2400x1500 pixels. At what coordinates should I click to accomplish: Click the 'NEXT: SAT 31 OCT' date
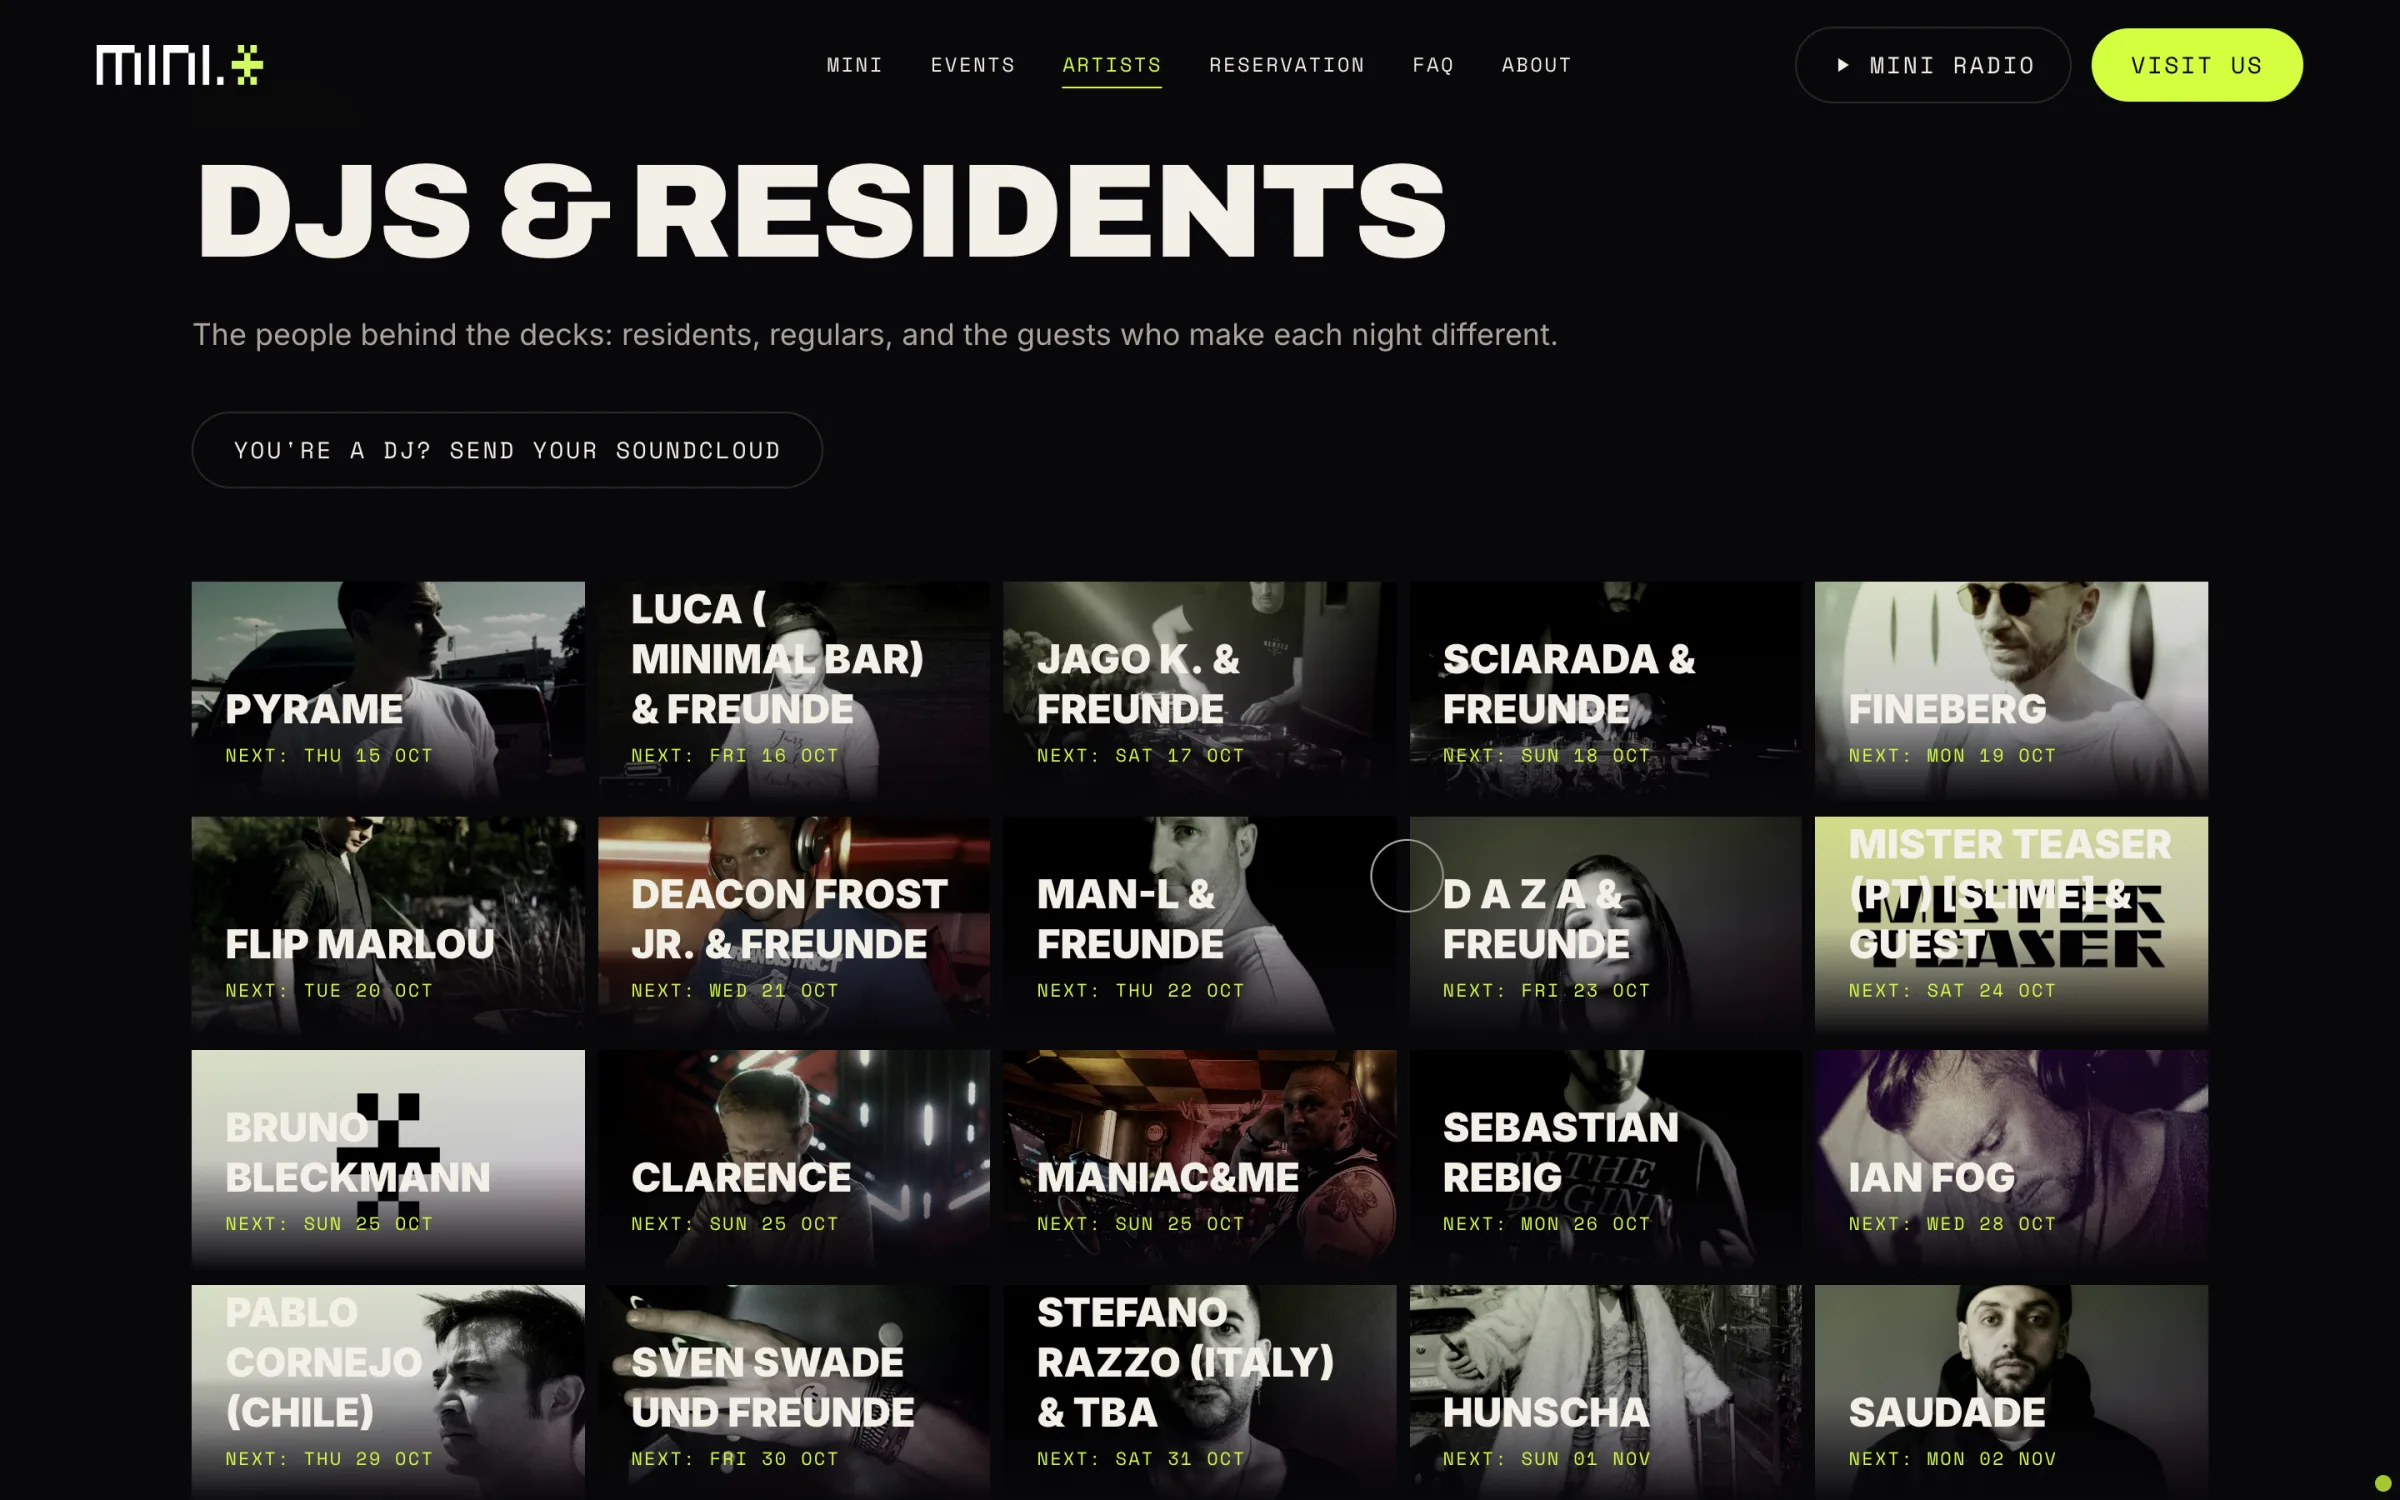[x=1141, y=1459]
